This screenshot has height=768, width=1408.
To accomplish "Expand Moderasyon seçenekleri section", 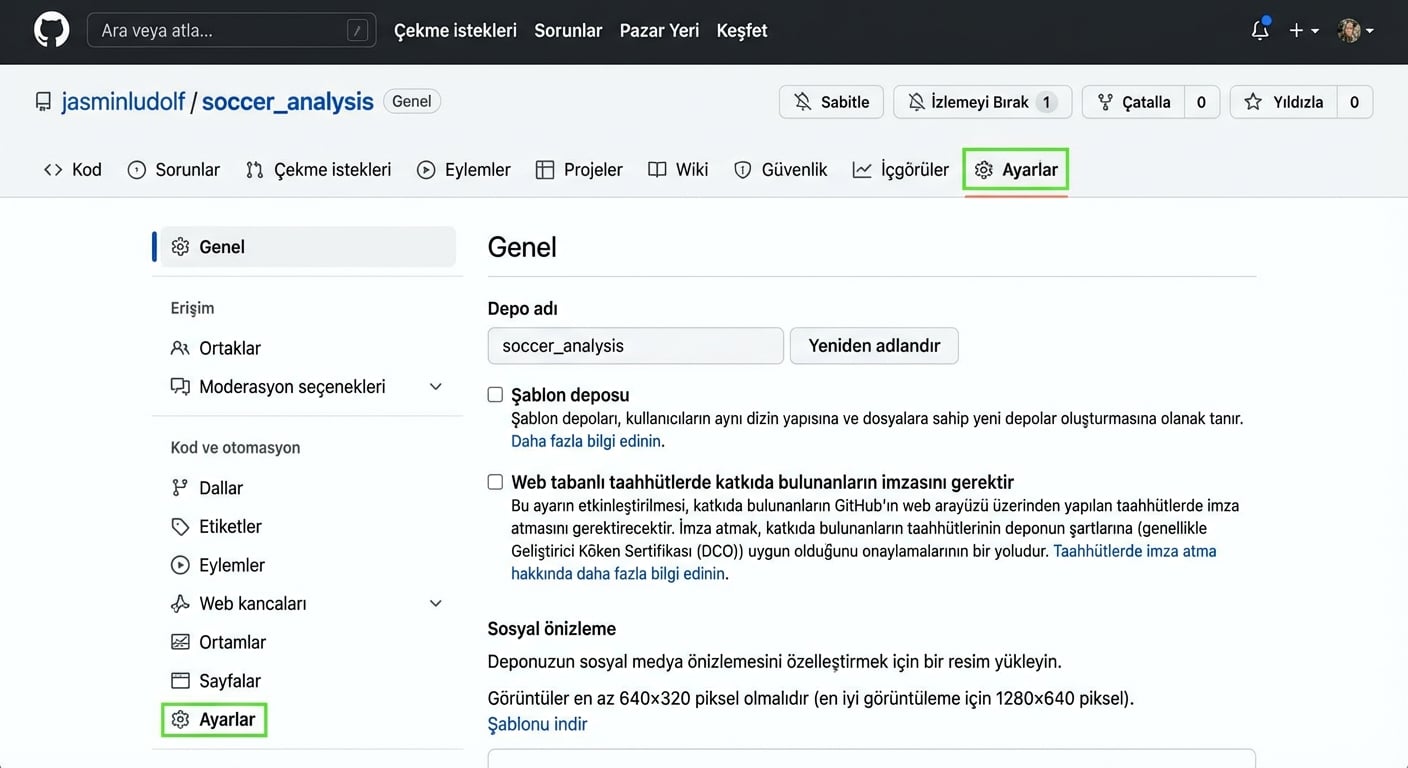I will tap(435, 387).
